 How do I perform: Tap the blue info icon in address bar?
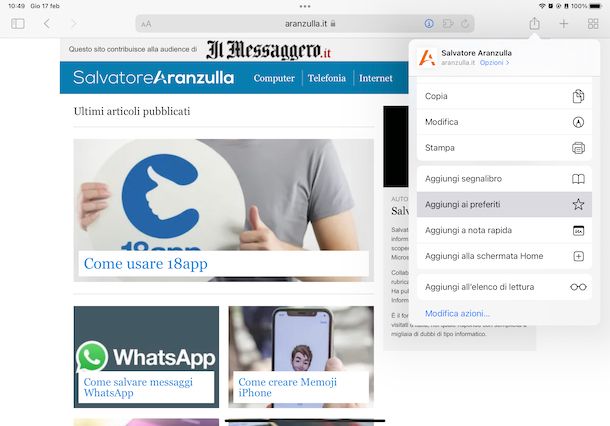(429, 24)
